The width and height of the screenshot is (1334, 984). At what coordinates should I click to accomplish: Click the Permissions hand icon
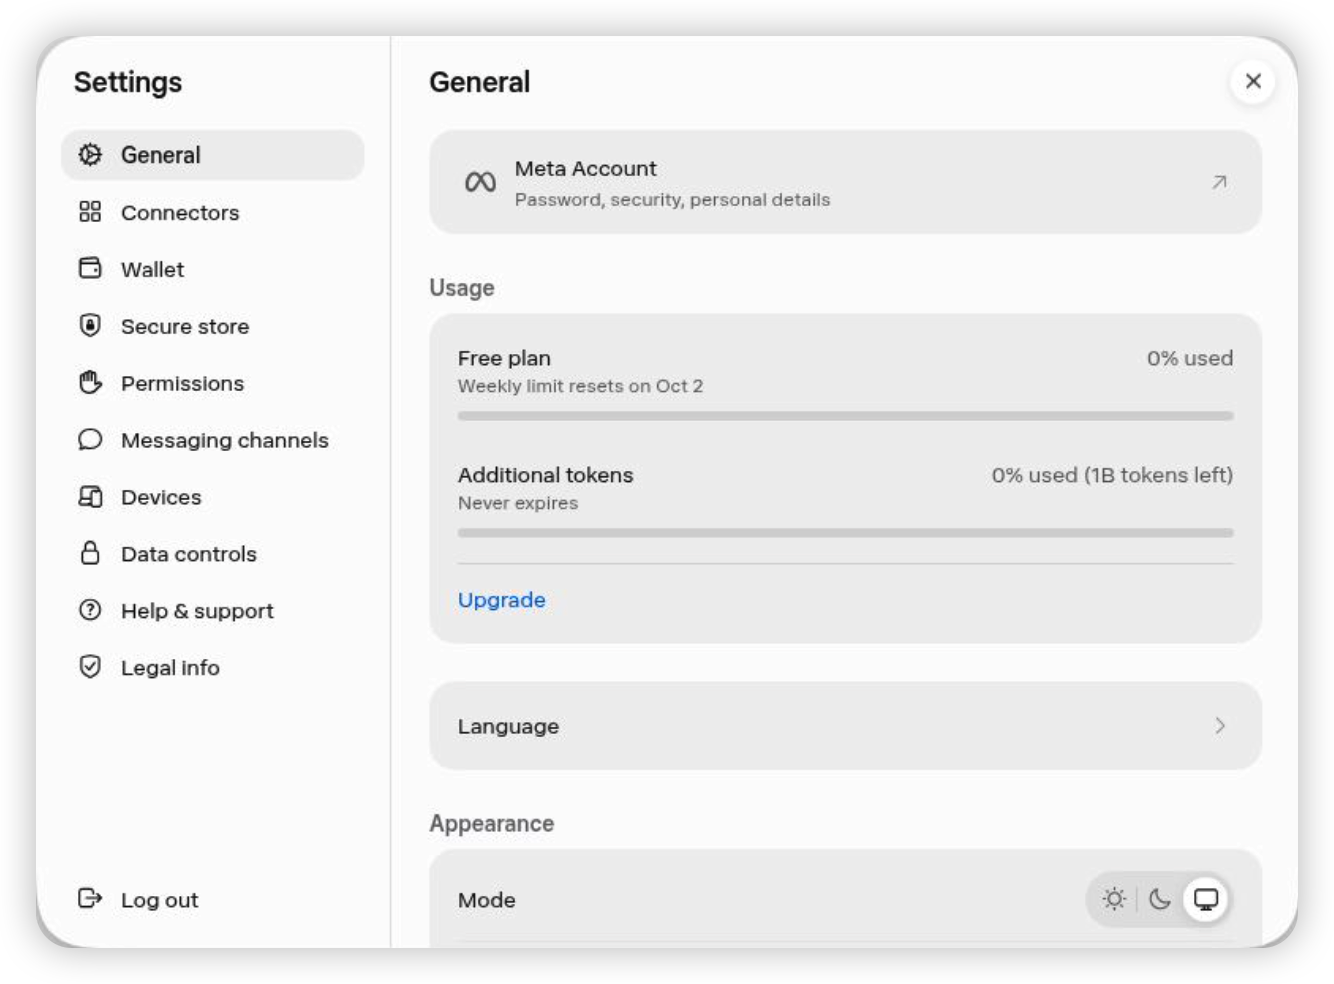90,382
